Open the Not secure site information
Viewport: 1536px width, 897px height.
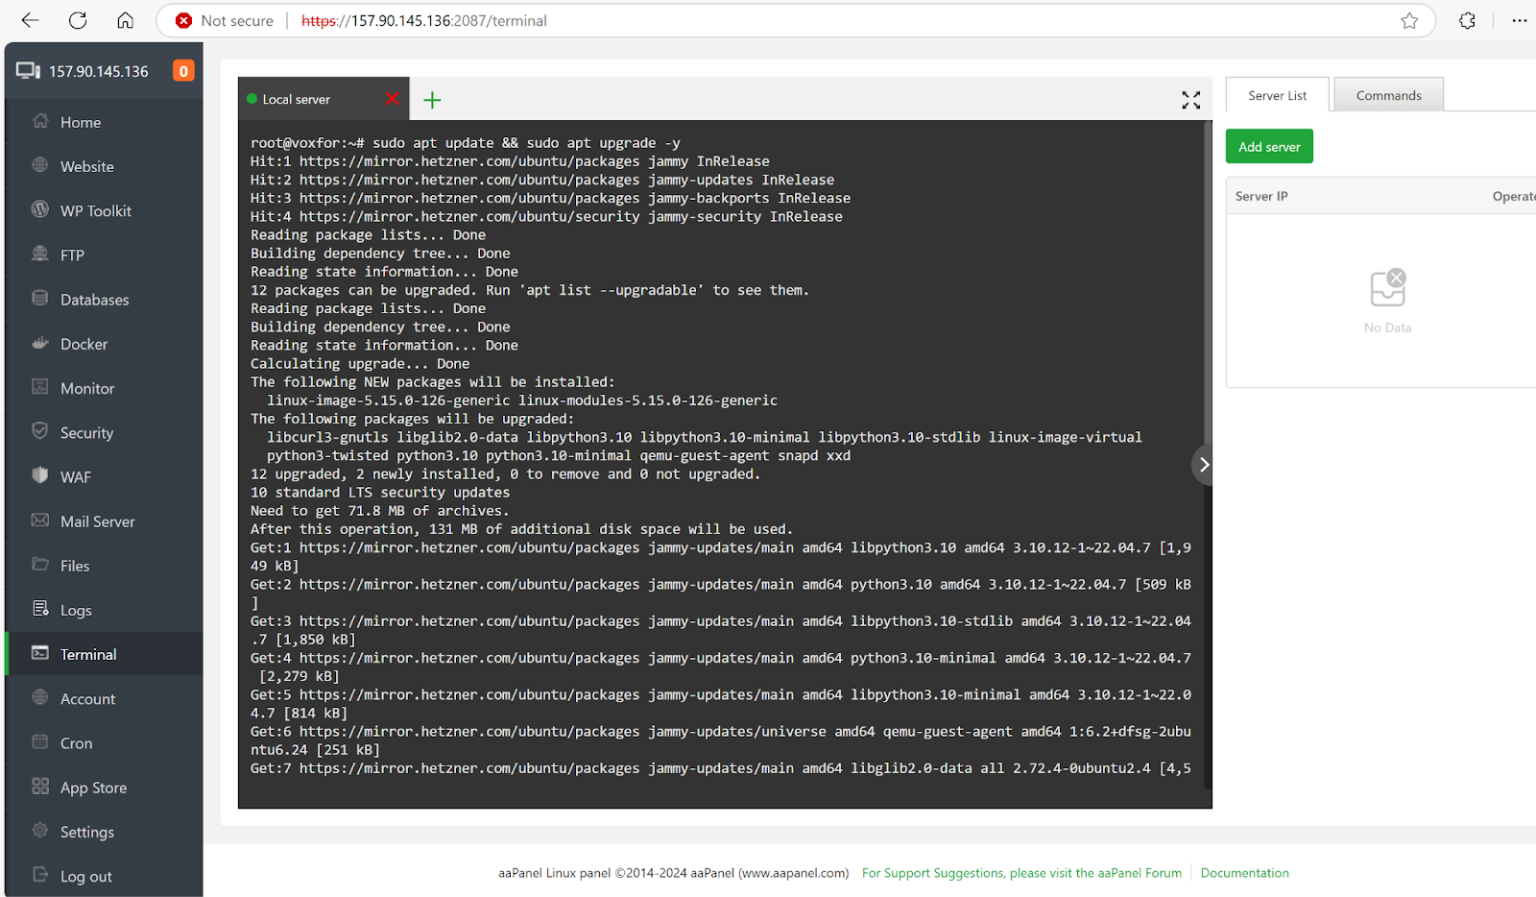tap(222, 20)
